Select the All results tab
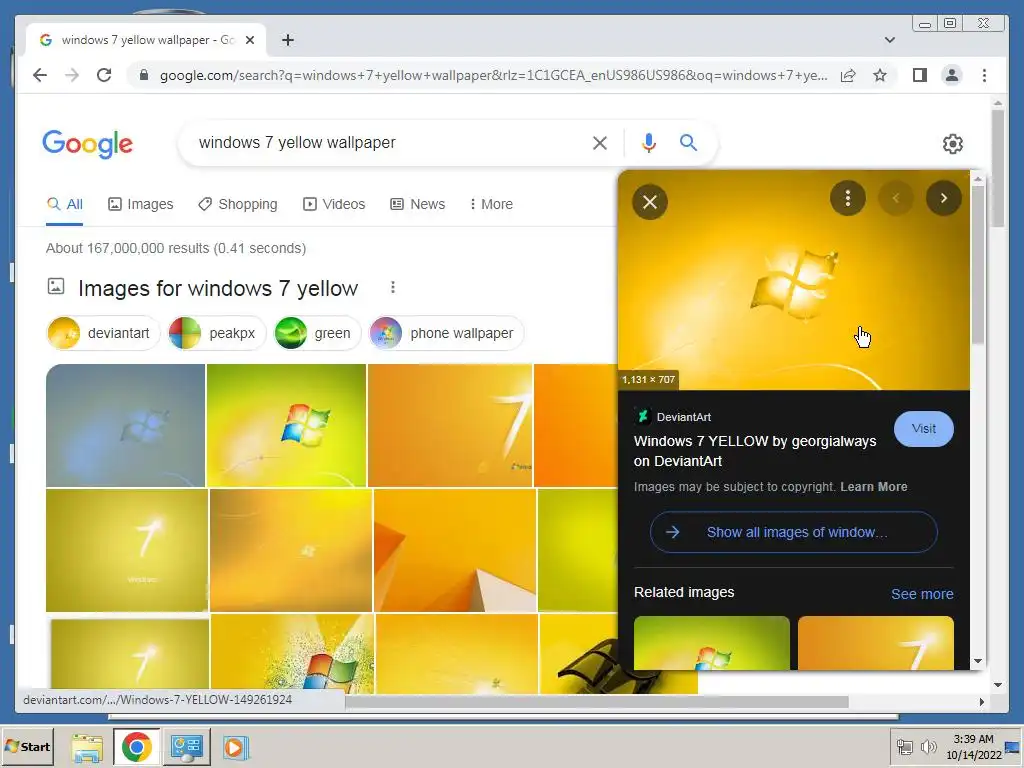Screen dimensions: 1024x768 pyautogui.click(x=65, y=204)
